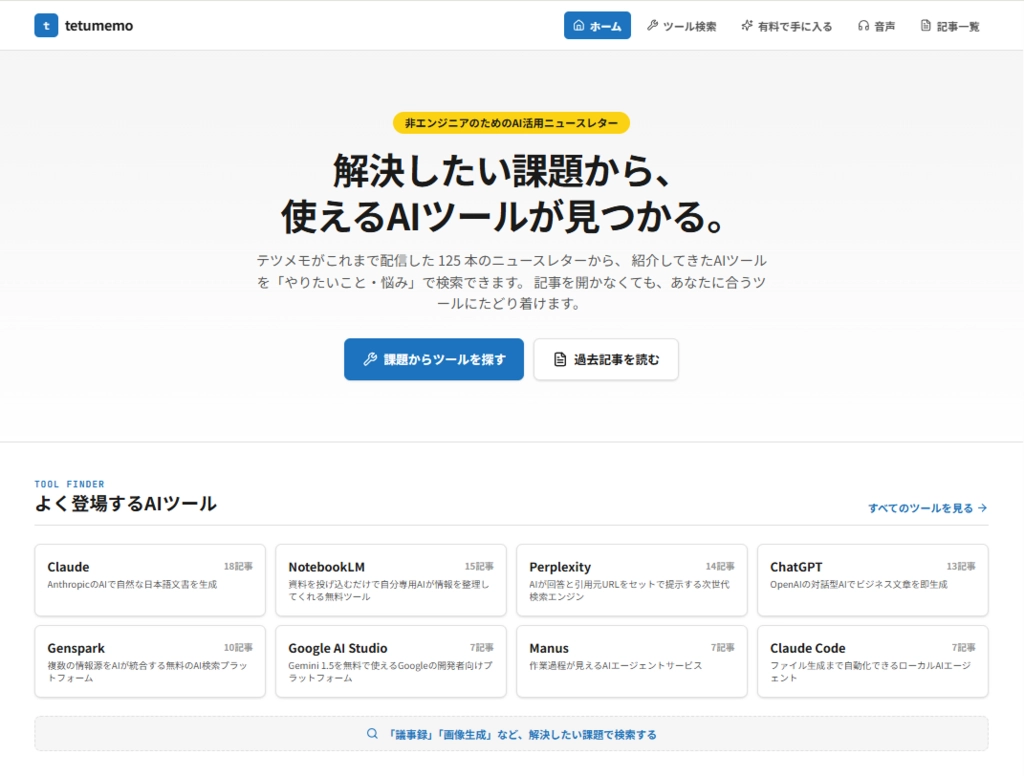Click the テツメモがこれまで配信した 125 本 paragraph
The height and width of the screenshot is (776, 1024).
pos(511,282)
